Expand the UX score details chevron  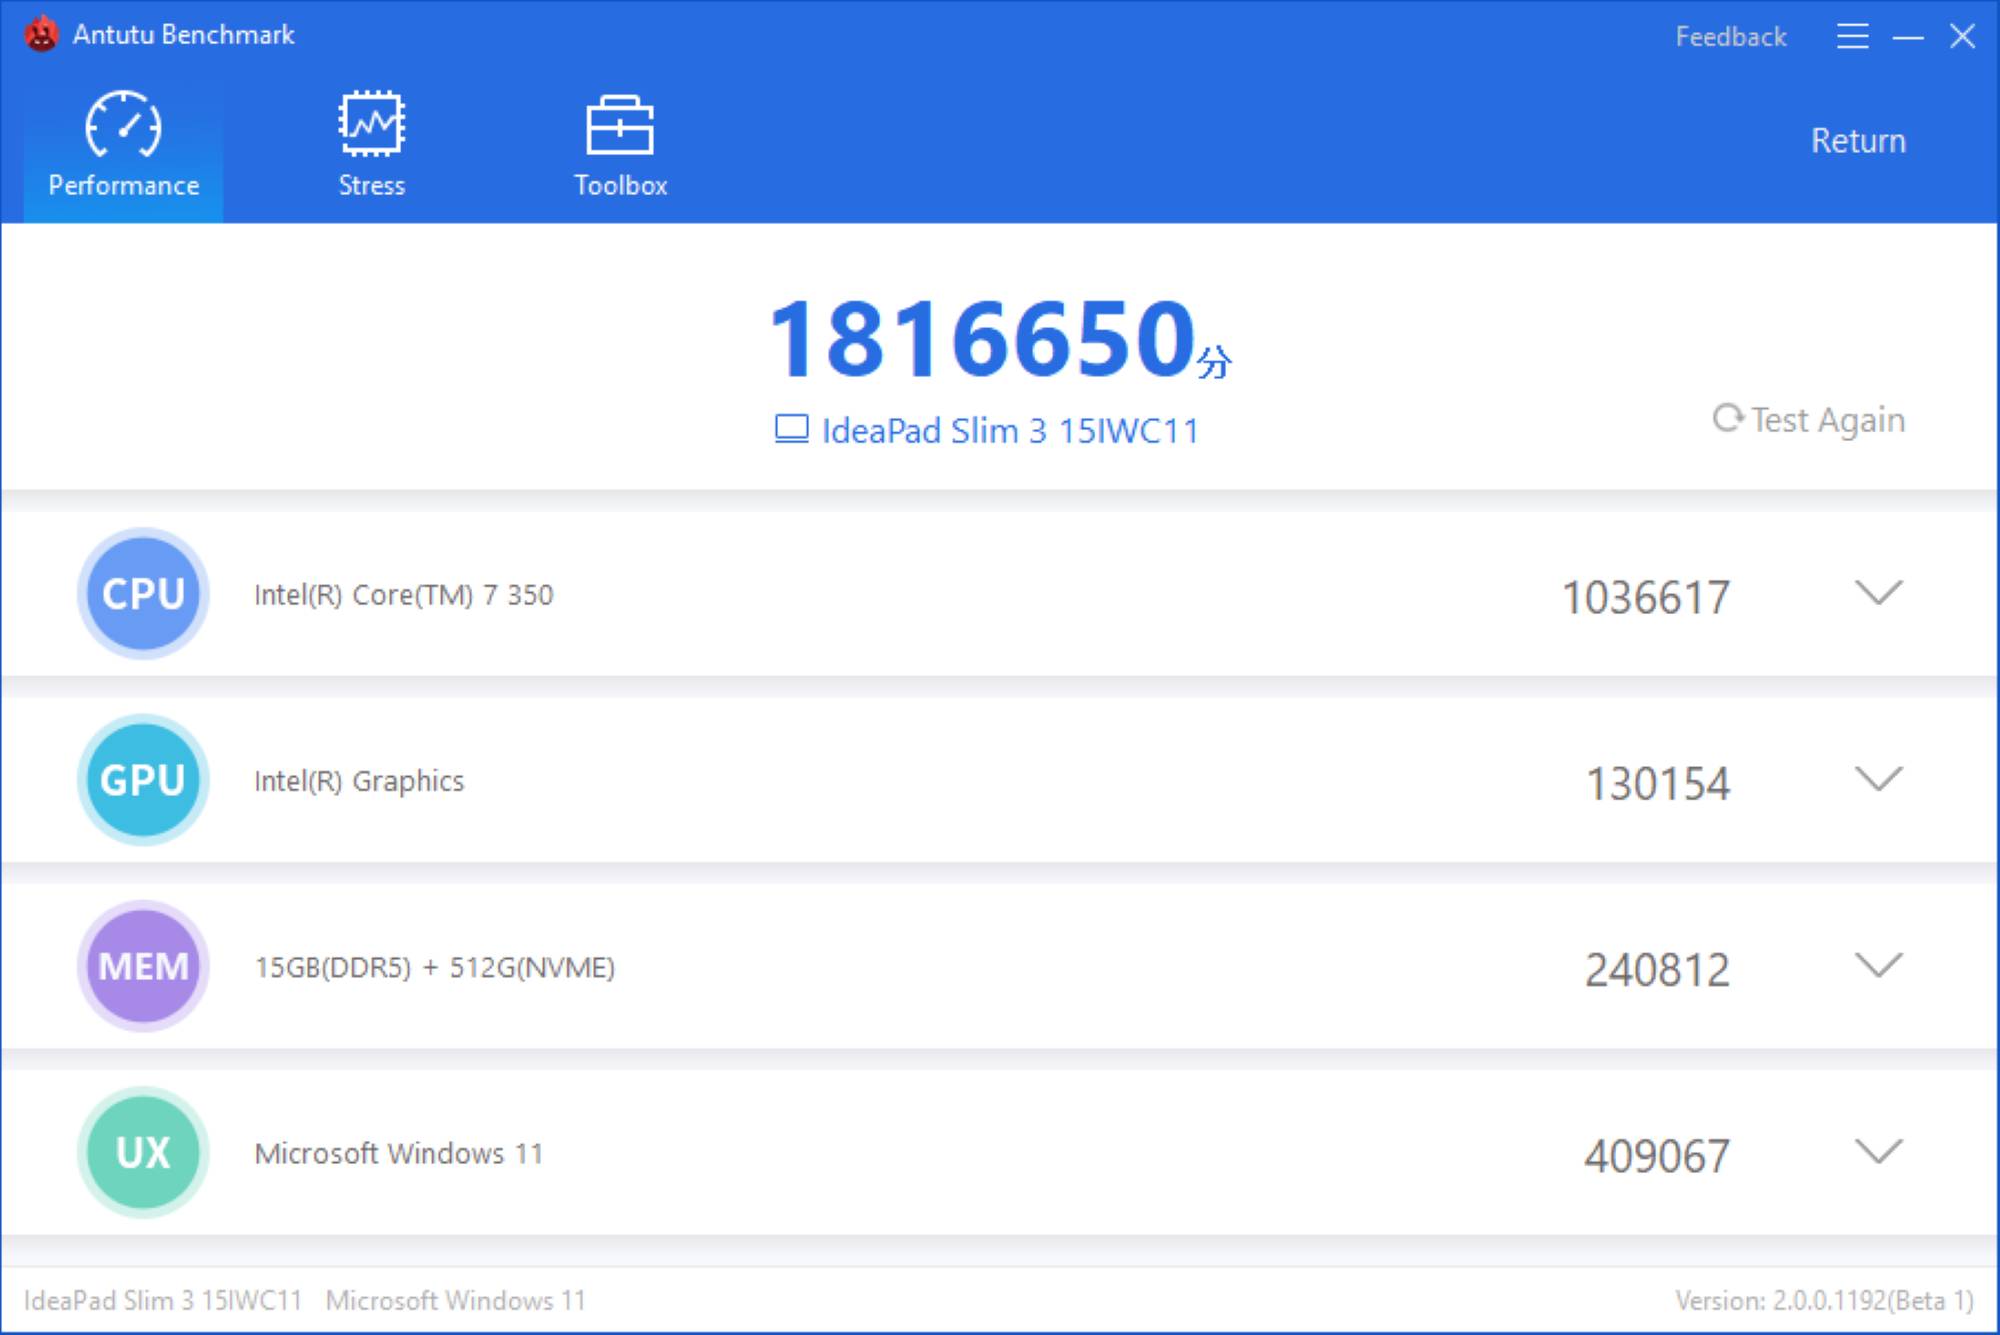[x=1878, y=1151]
